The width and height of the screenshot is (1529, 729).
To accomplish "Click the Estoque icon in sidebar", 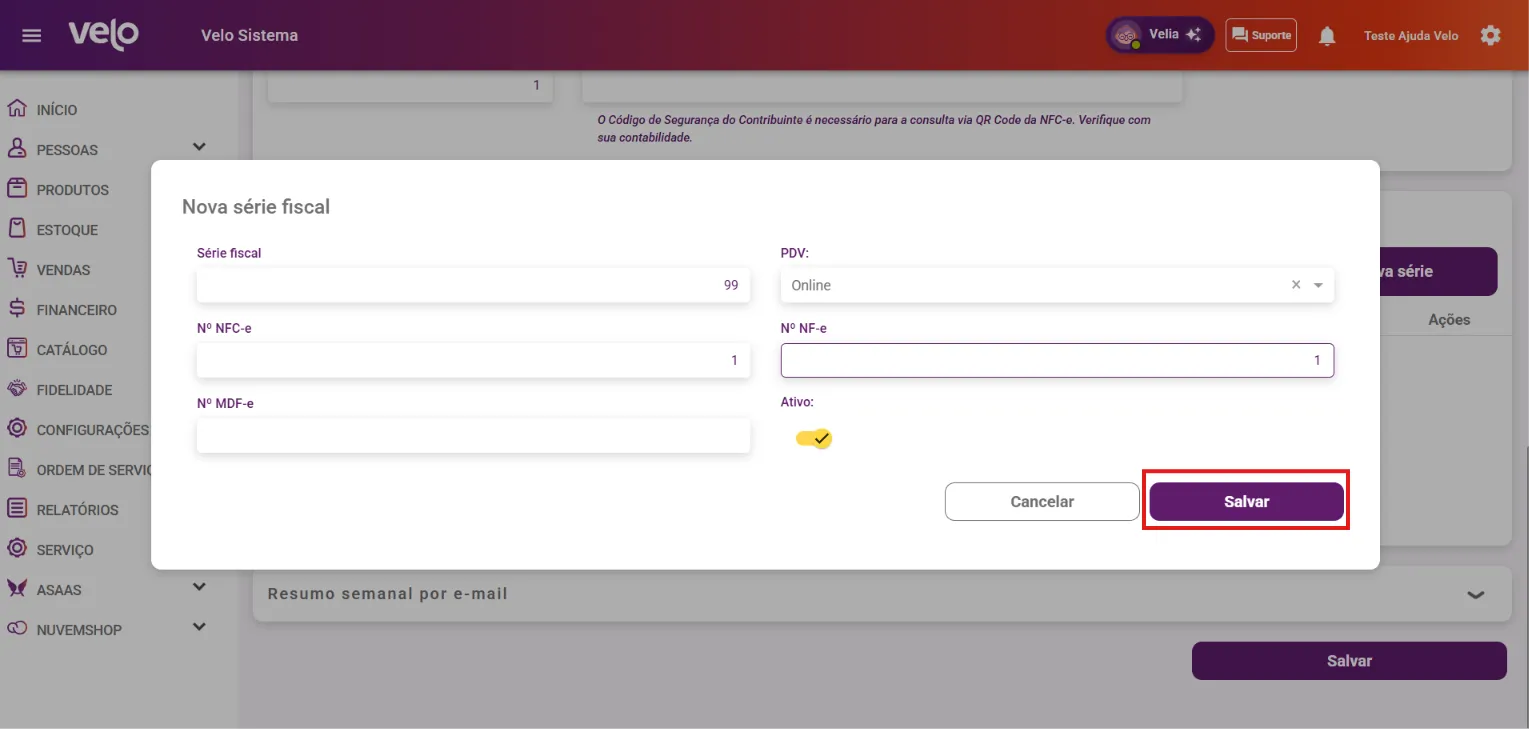I will (16, 229).
